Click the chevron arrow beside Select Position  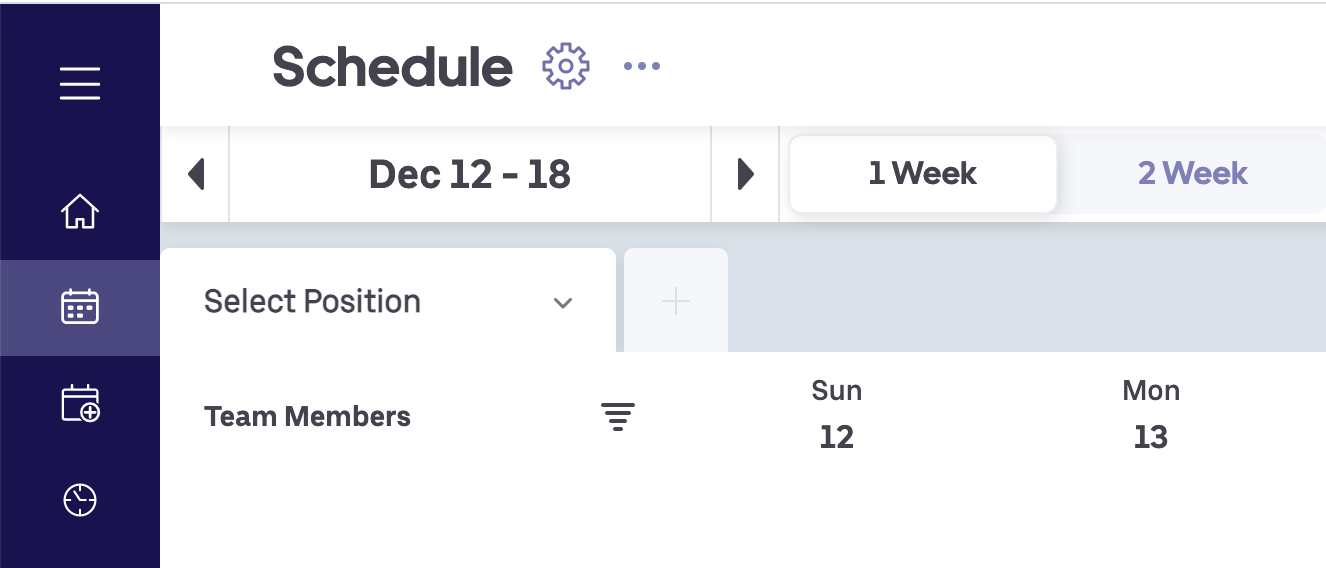(563, 303)
